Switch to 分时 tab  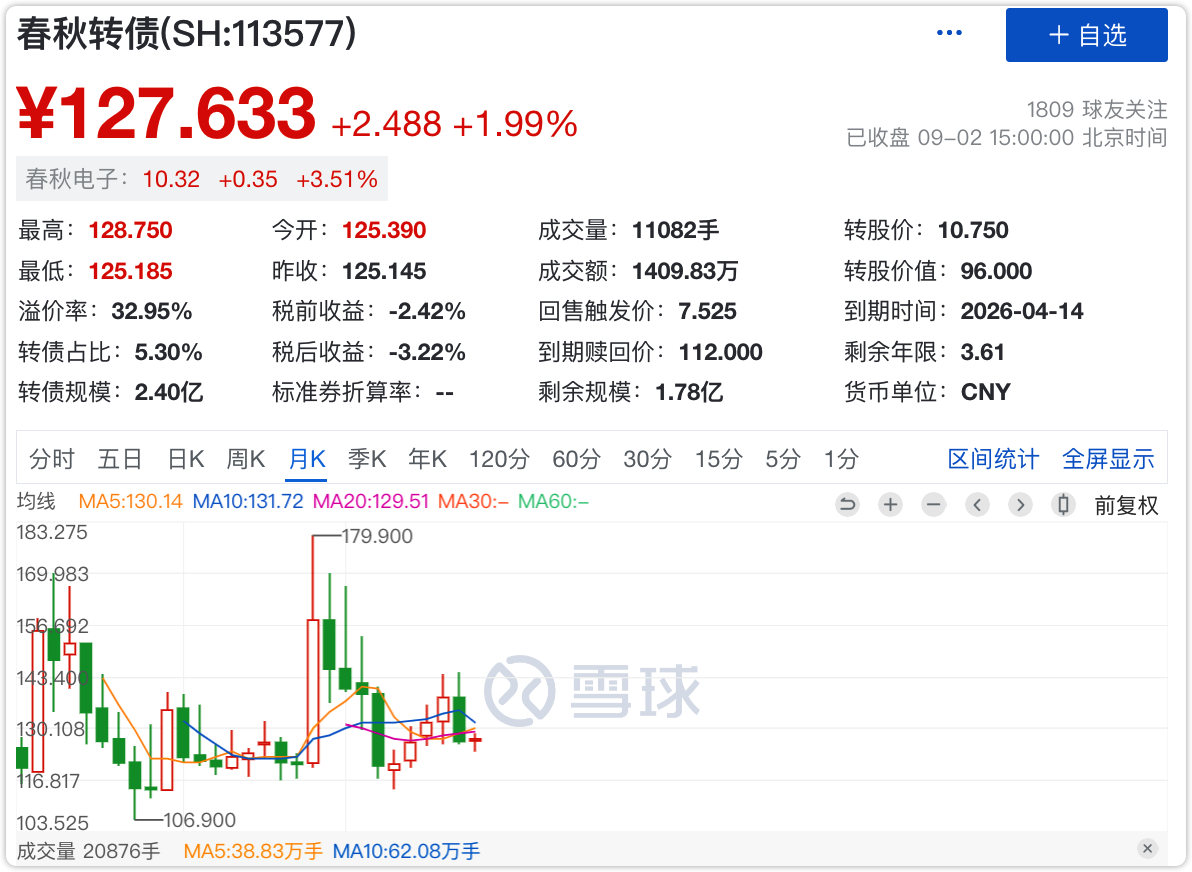pos(52,458)
